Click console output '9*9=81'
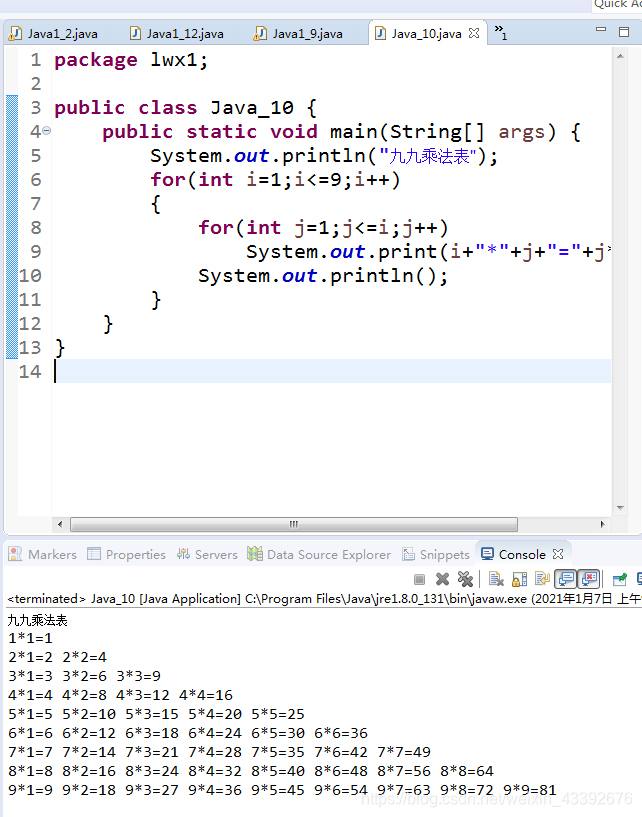Screen dimensions: 642x817 point(530,790)
